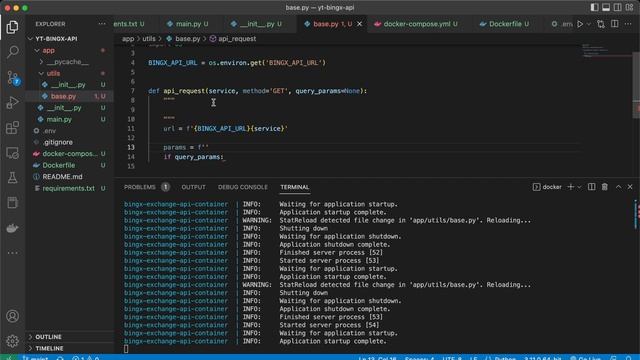This screenshot has width=640, height=360.
Task: Show the DEBUG CONSOLE panel tab
Action: [243, 187]
